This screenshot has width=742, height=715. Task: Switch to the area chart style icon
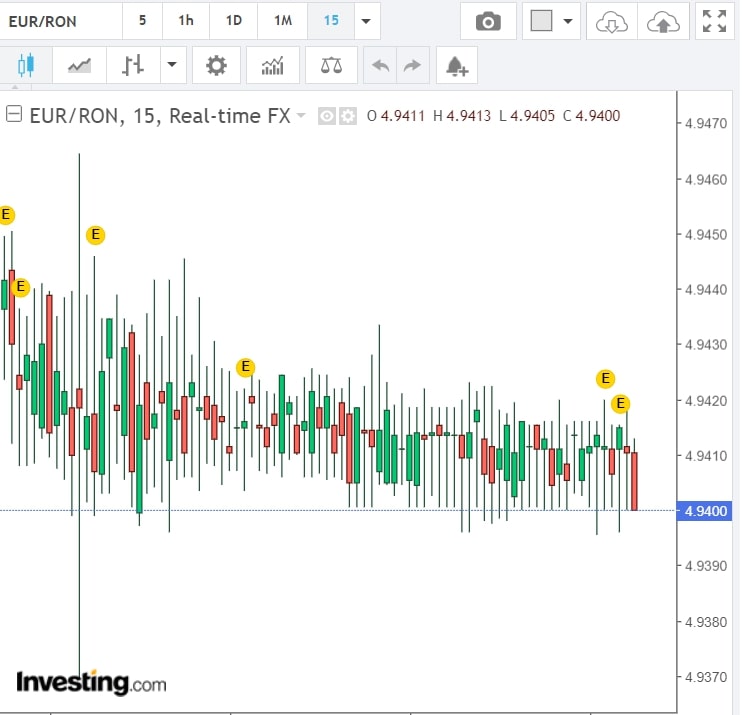[x=79, y=66]
